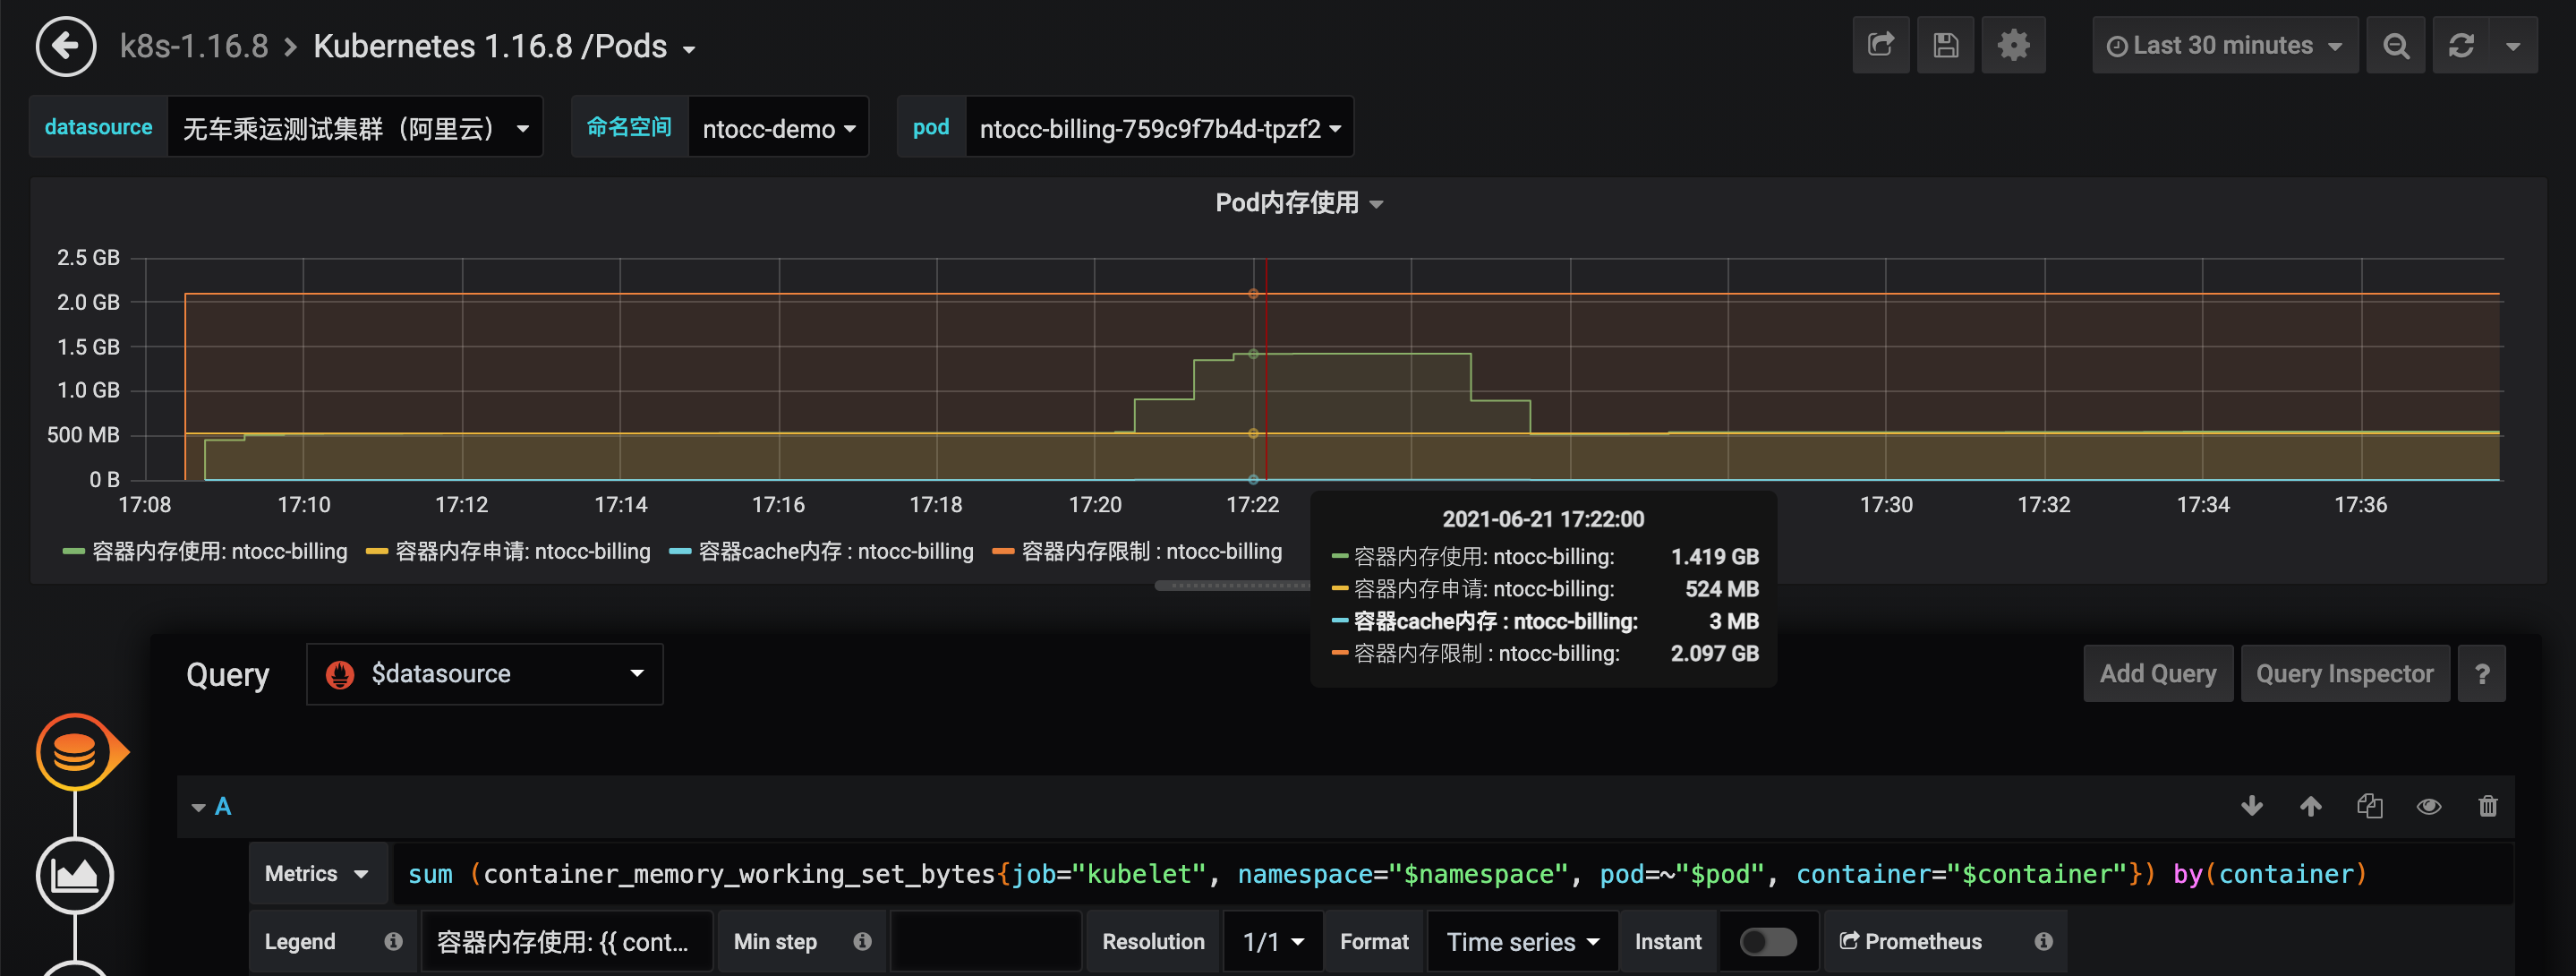Enable the Instant query toggle
Image resolution: width=2576 pixels, height=976 pixels.
[x=1768, y=941]
